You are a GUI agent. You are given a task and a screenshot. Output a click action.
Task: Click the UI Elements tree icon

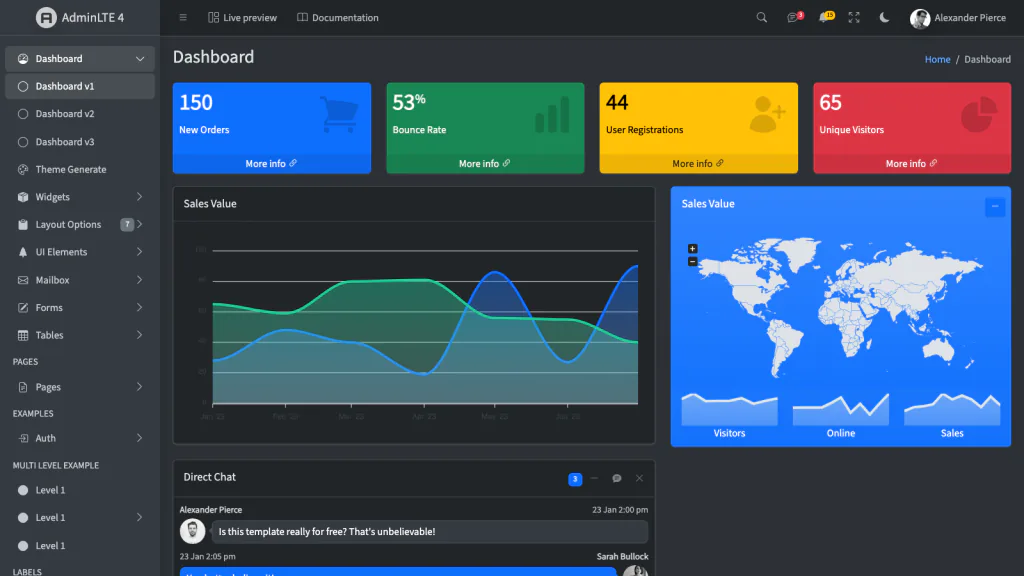pyautogui.click(x=23, y=252)
